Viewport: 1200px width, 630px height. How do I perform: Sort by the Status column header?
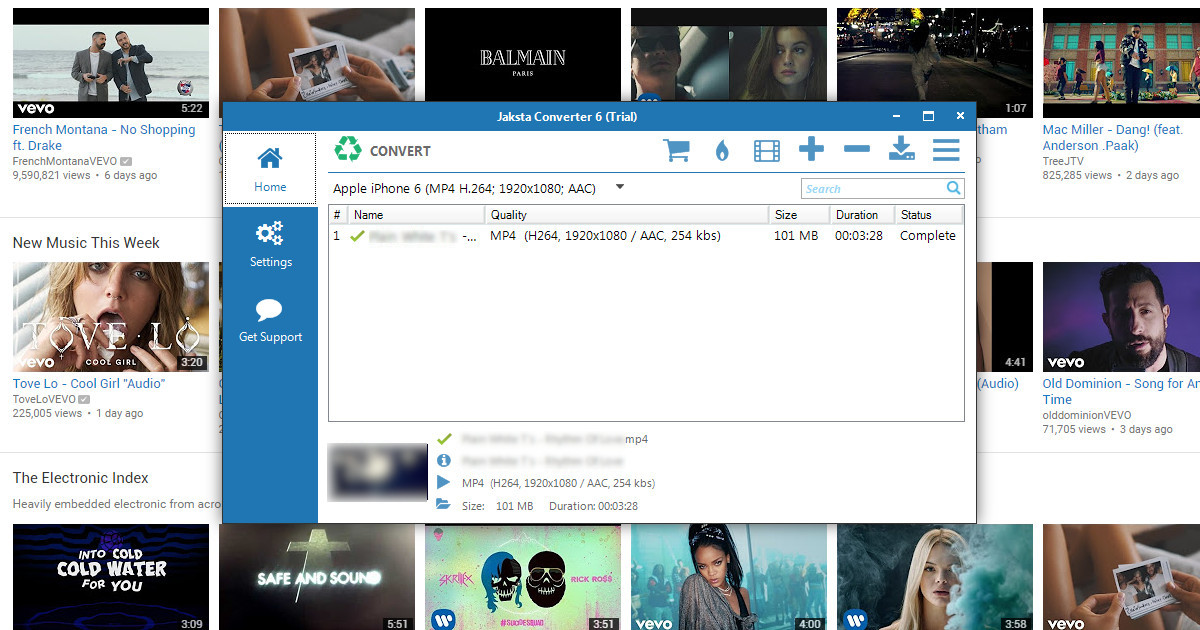pyautogui.click(x=928, y=215)
